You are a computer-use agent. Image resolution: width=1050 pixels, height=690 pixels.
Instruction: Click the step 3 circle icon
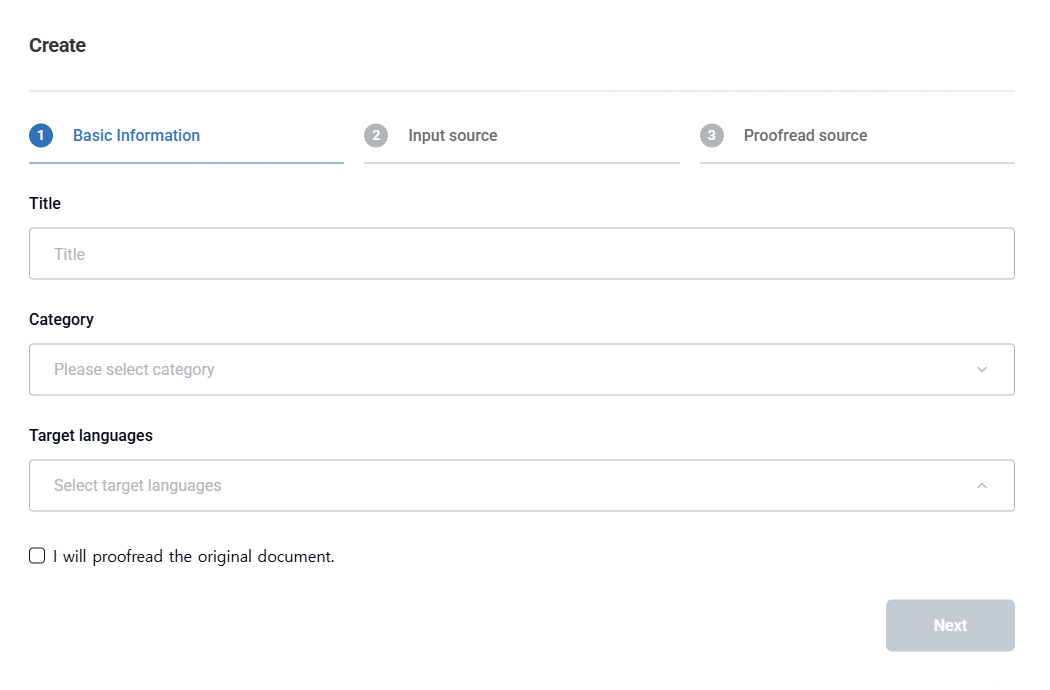(712, 136)
